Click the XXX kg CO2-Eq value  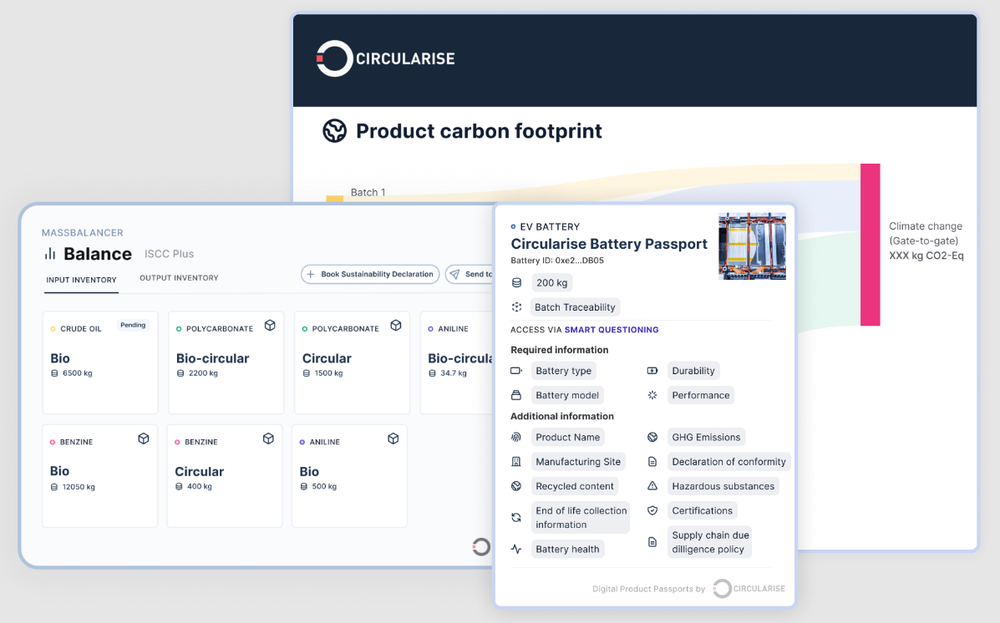click(926, 256)
